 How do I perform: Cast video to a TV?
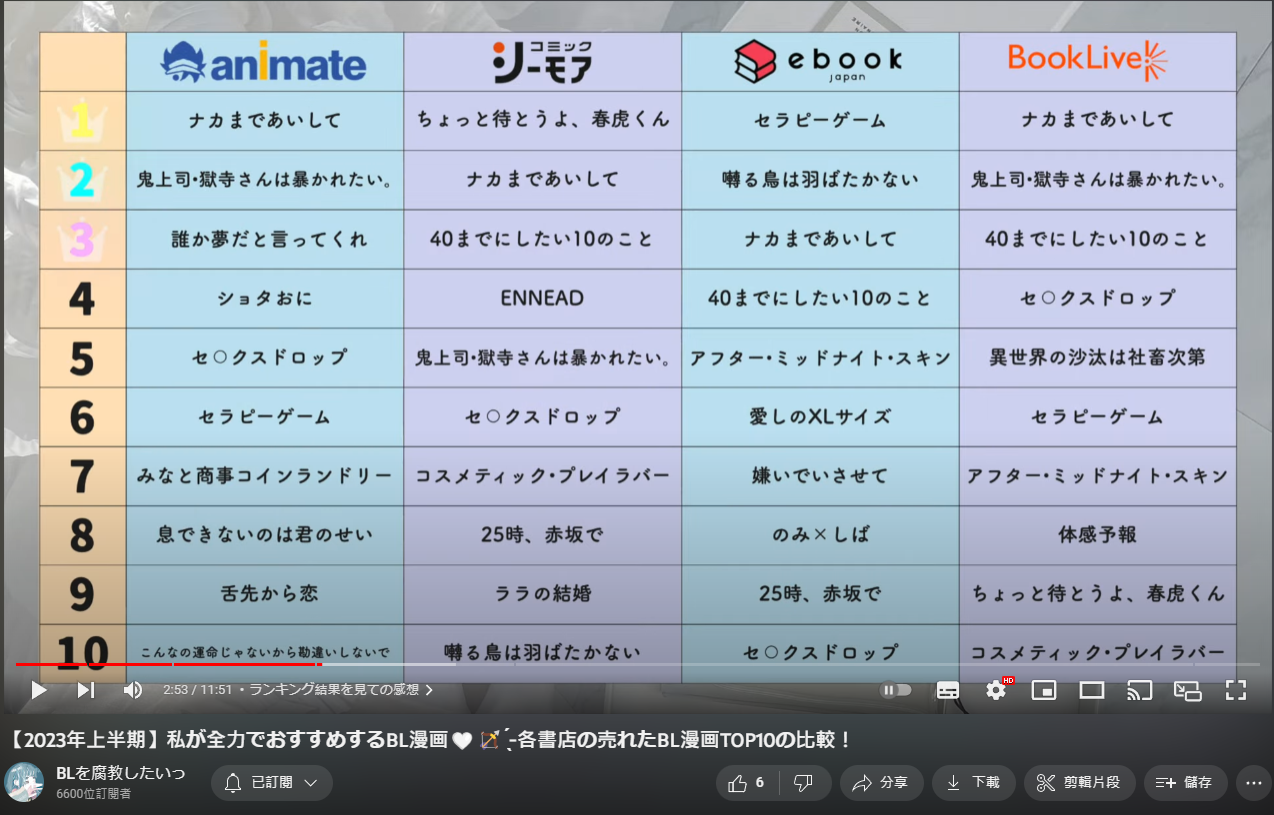click(1139, 690)
